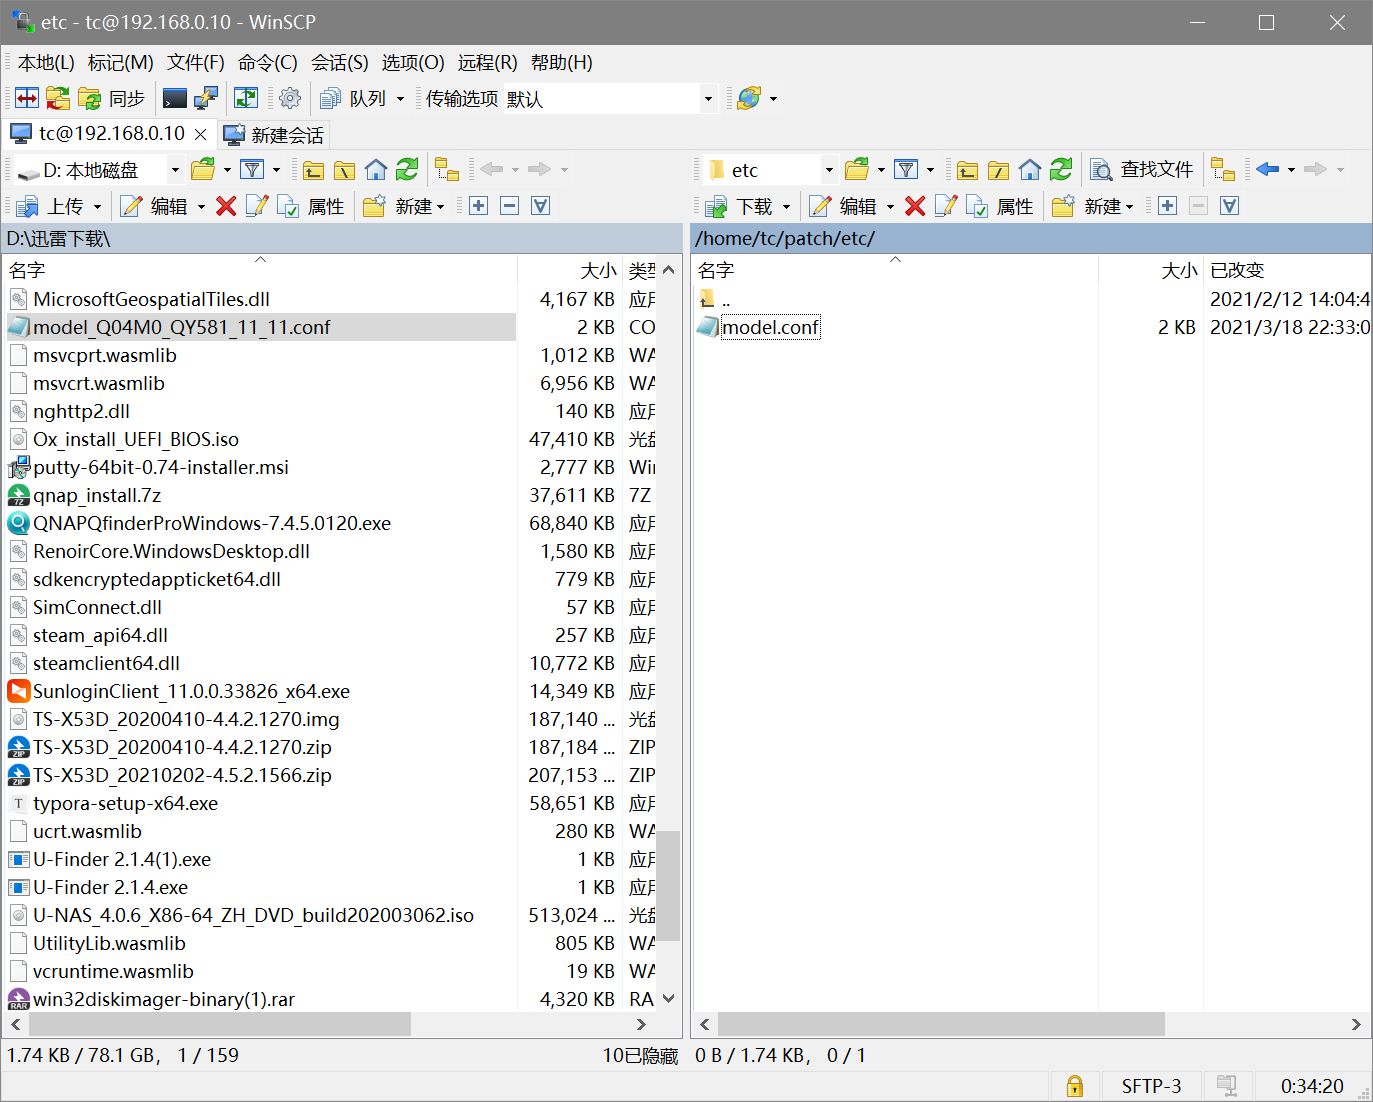
Task: Click the local unselect files minus icon
Action: click(x=509, y=206)
